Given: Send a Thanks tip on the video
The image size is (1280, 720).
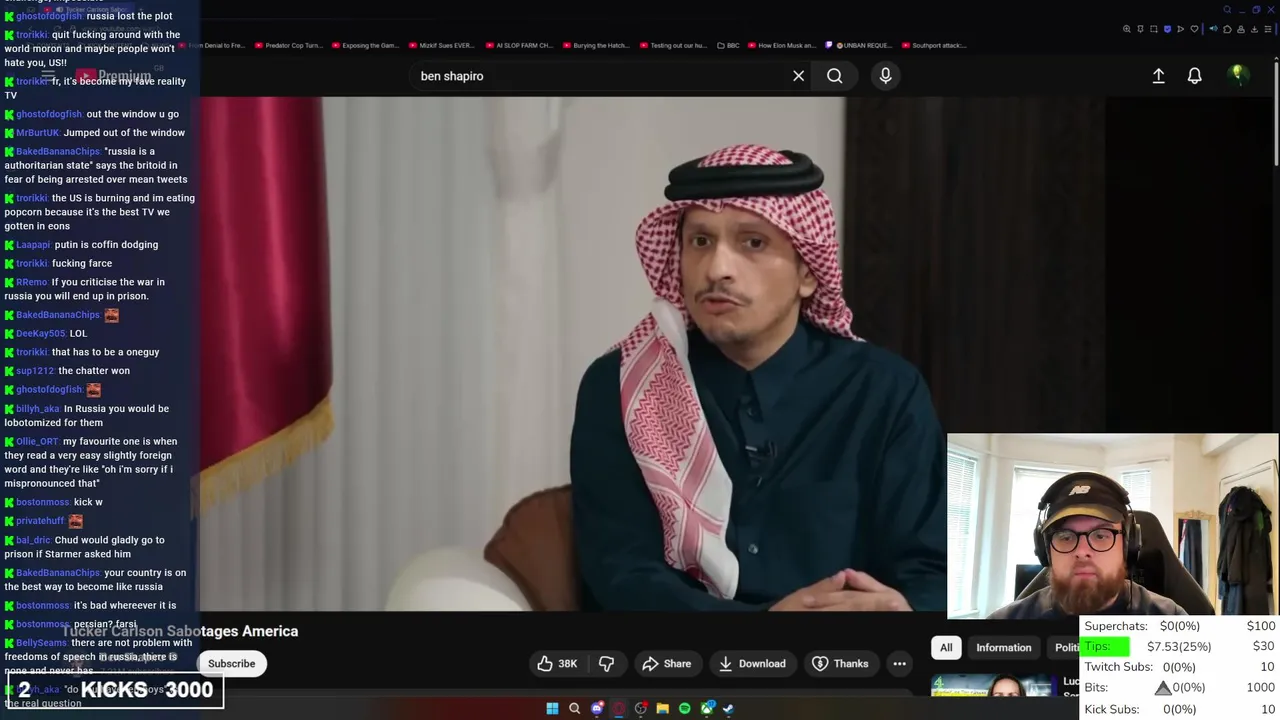Looking at the screenshot, I should (x=840, y=663).
